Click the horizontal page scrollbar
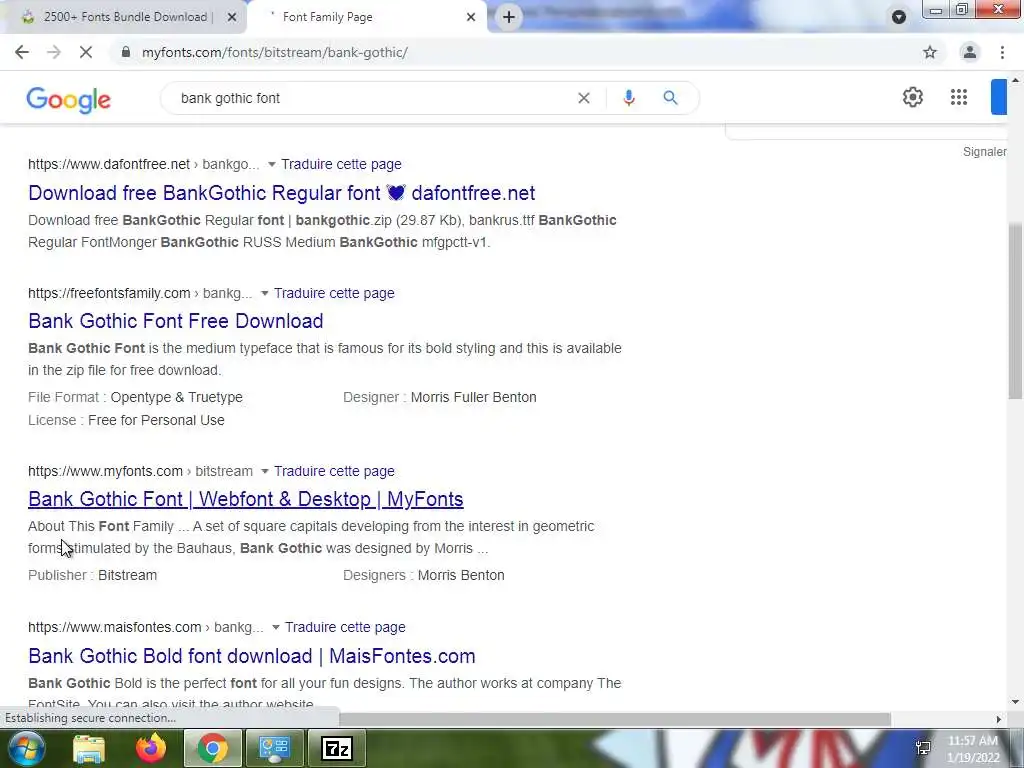 coord(614,719)
